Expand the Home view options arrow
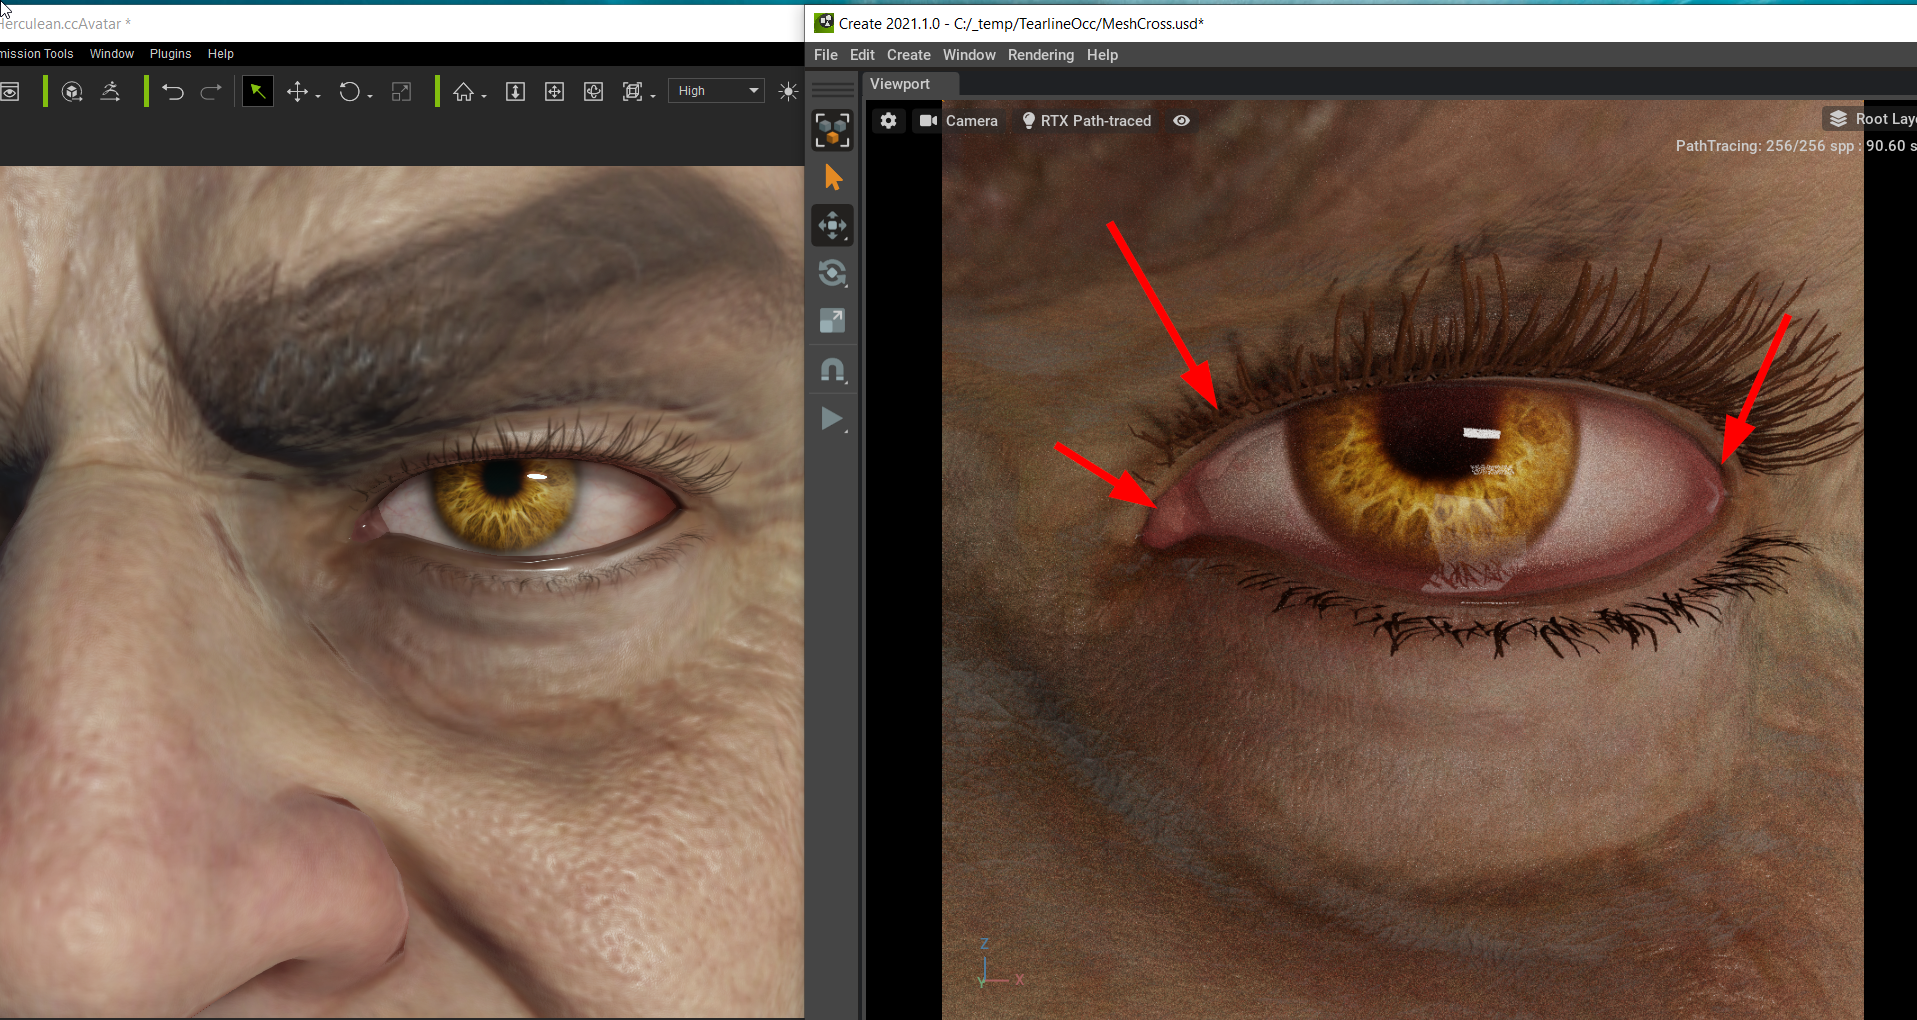The height and width of the screenshot is (1020, 1917). [484, 96]
